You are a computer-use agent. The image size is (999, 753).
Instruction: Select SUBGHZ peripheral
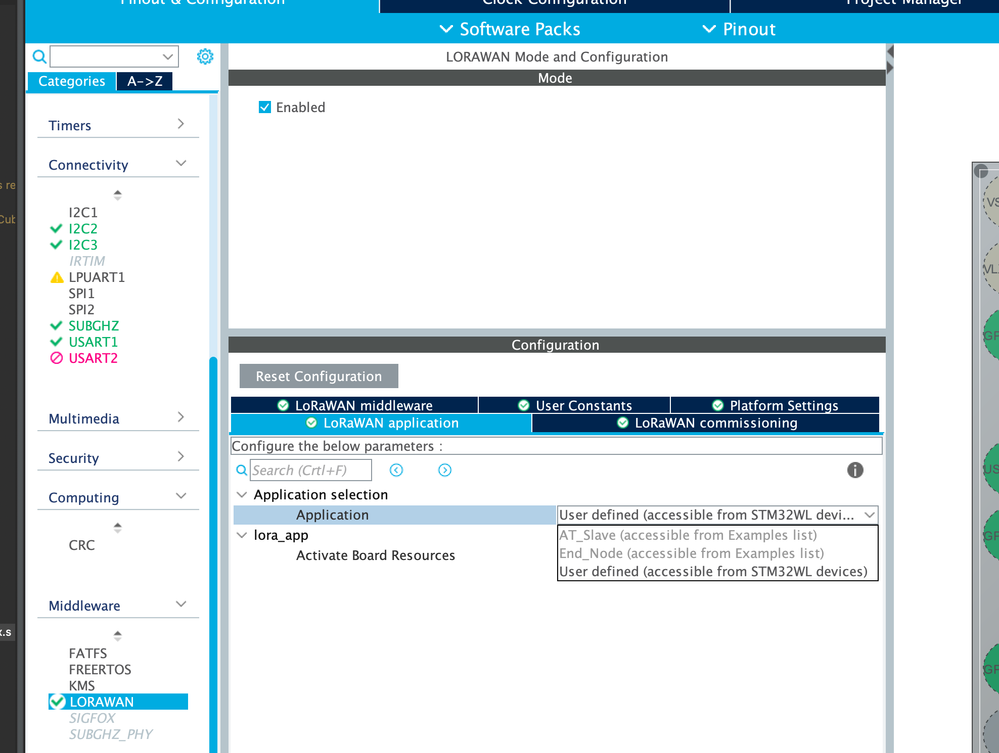coord(94,326)
